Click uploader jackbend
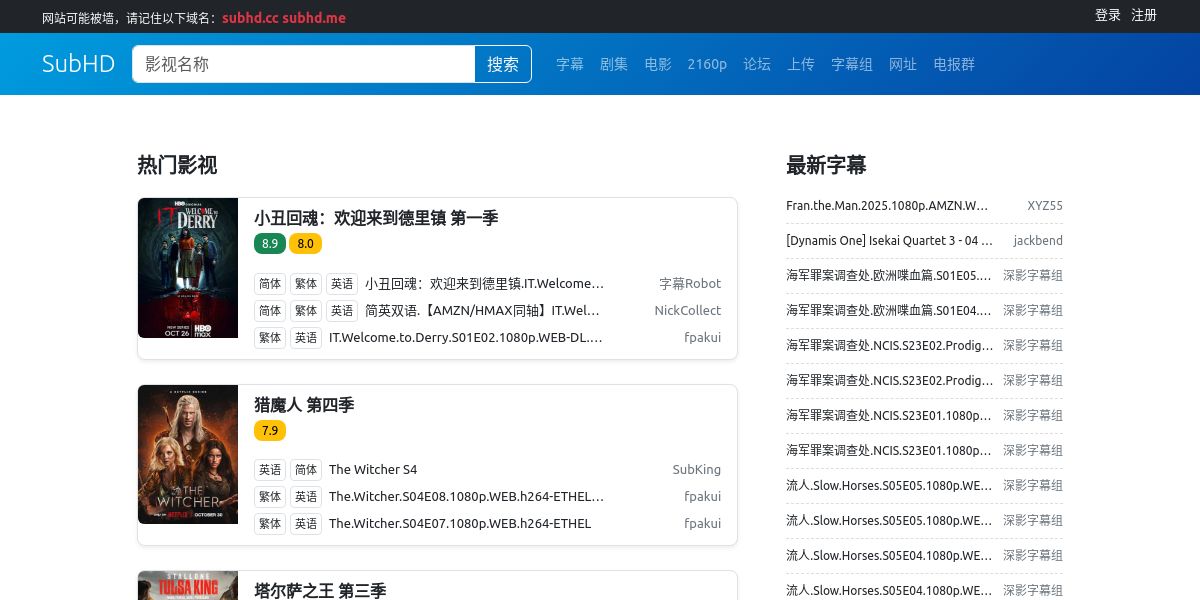This screenshot has width=1200, height=600. point(1038,241)
